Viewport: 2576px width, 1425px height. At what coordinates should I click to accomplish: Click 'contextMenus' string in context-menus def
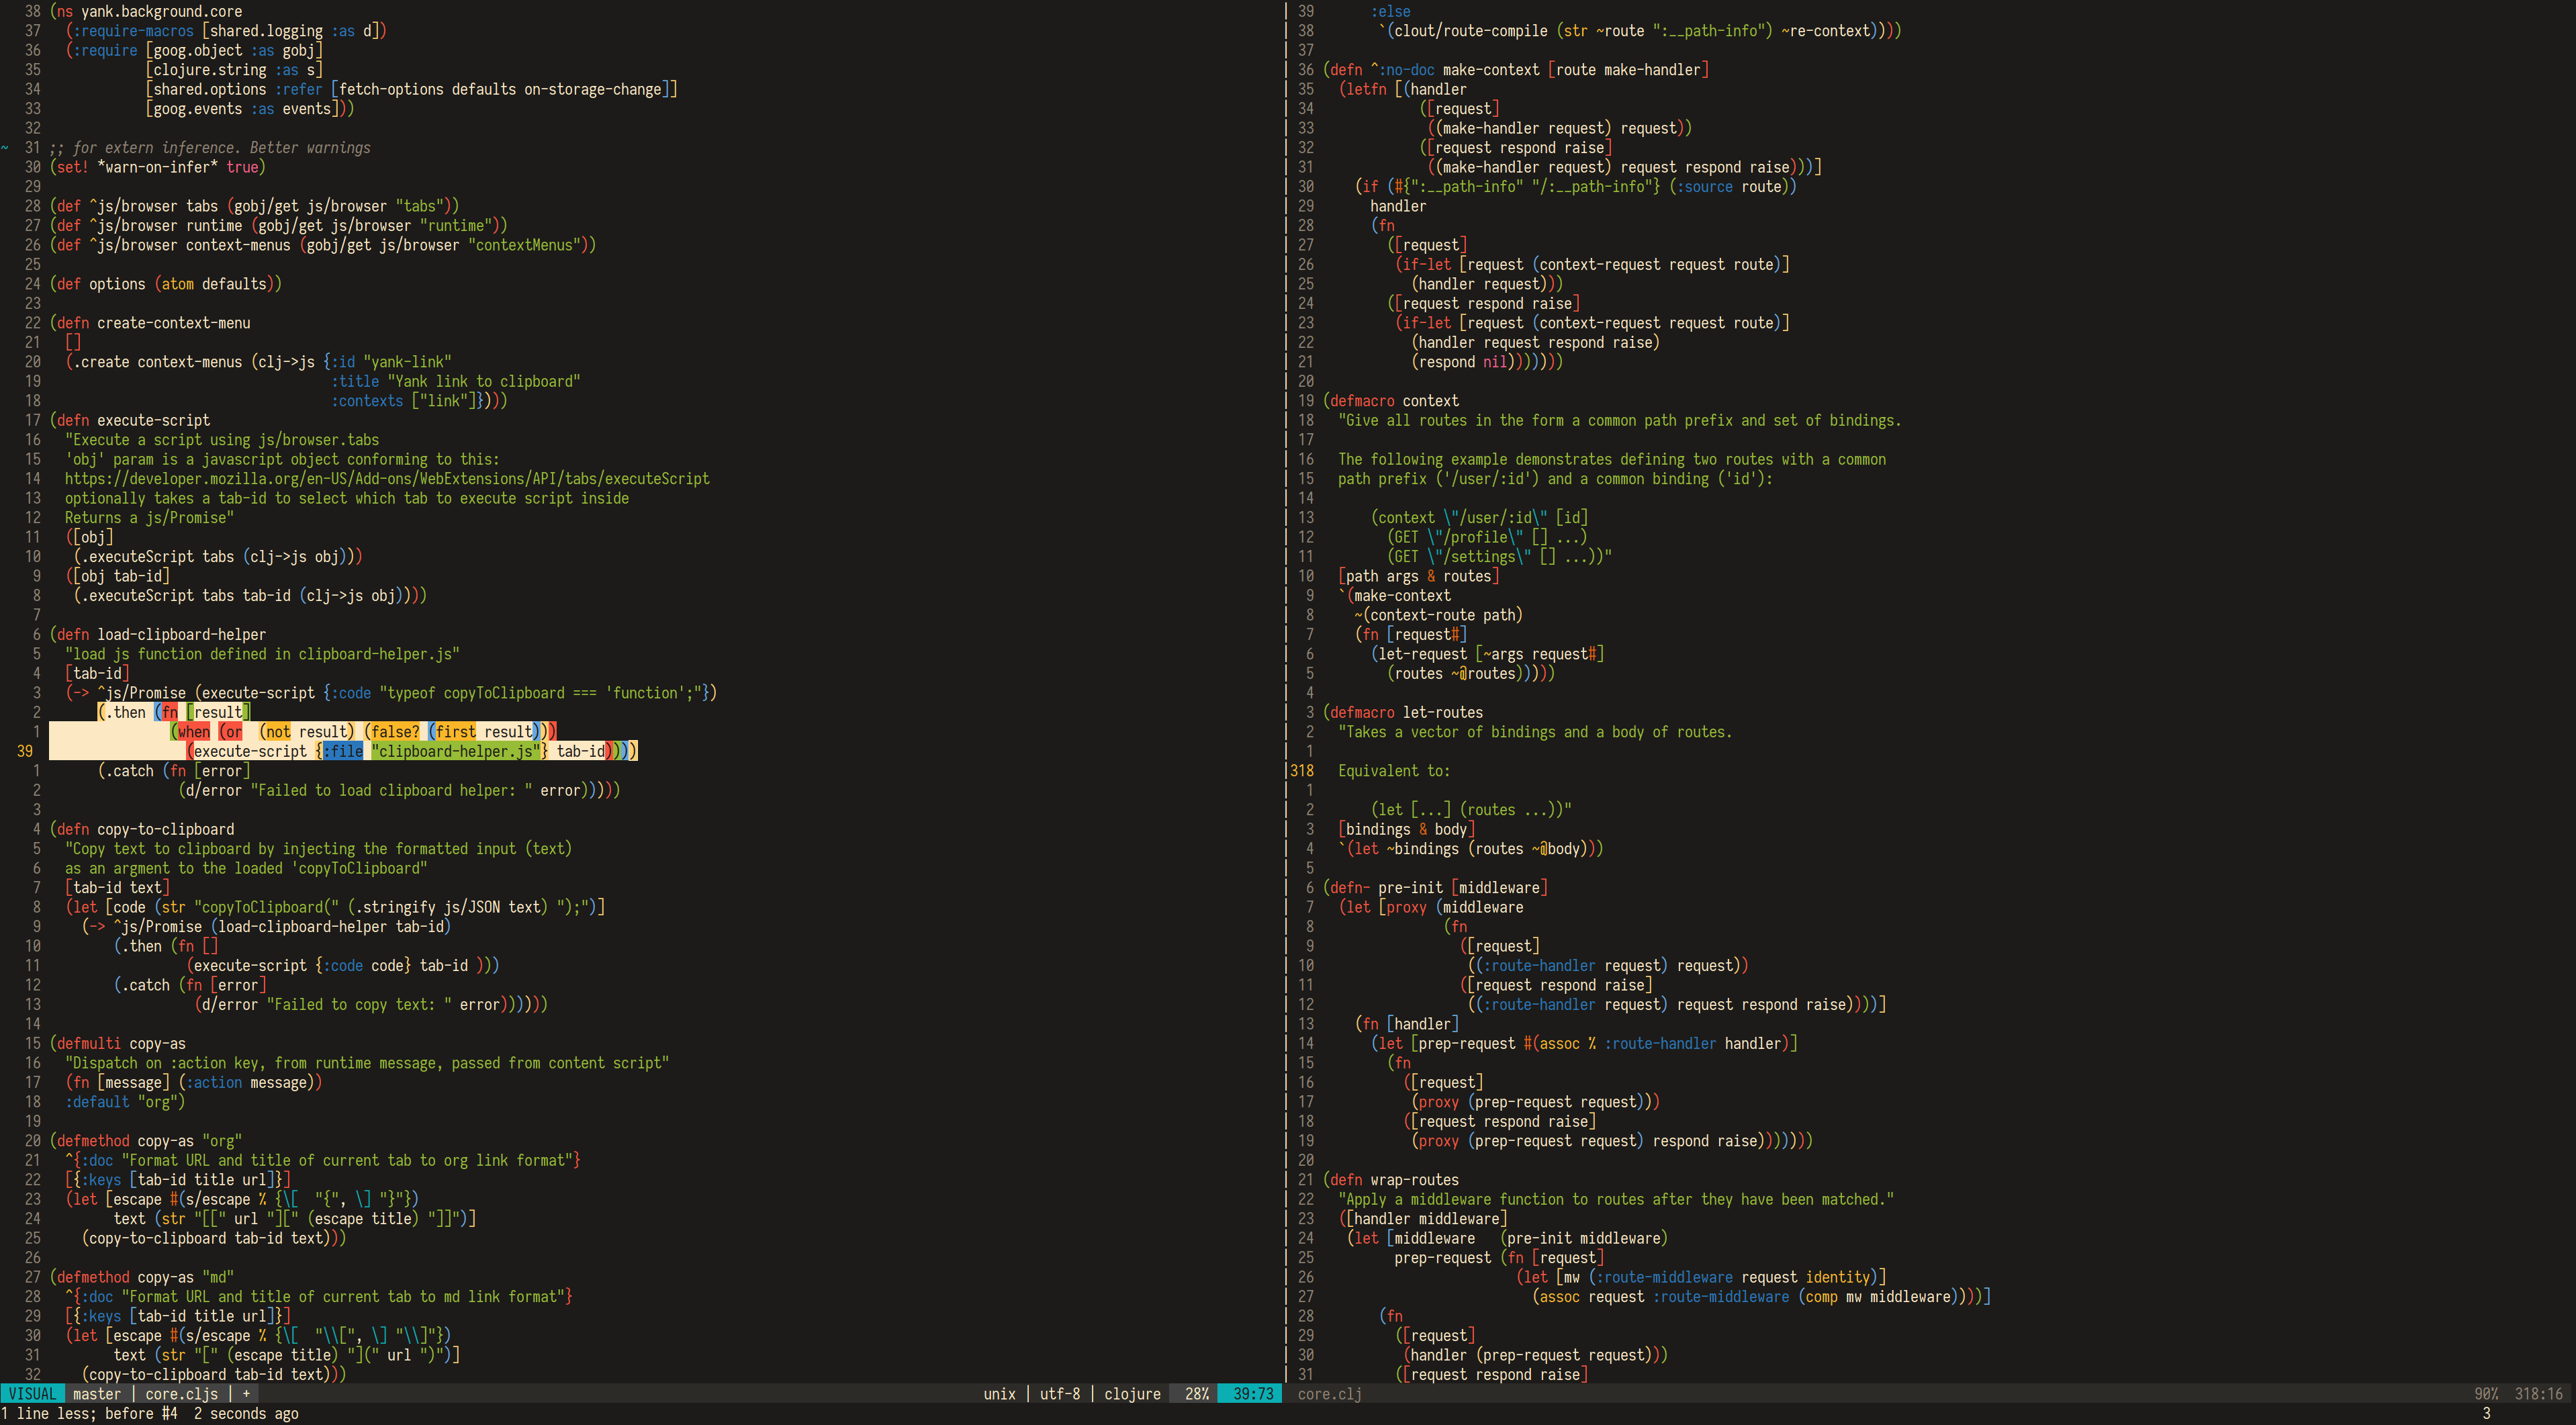(523, 245)
